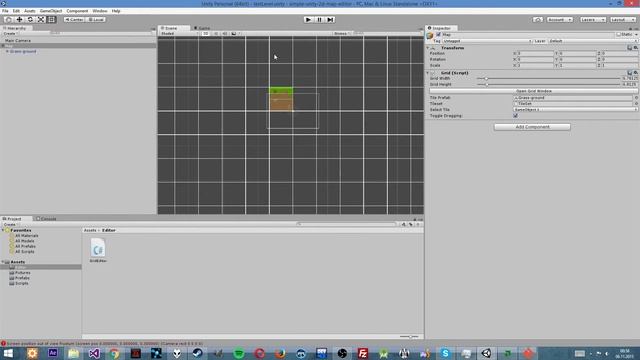Image resolution: width=640 pixels, height=360 pixels.
Task: Select the Rotate tool
Action: (x=30, y=20)
